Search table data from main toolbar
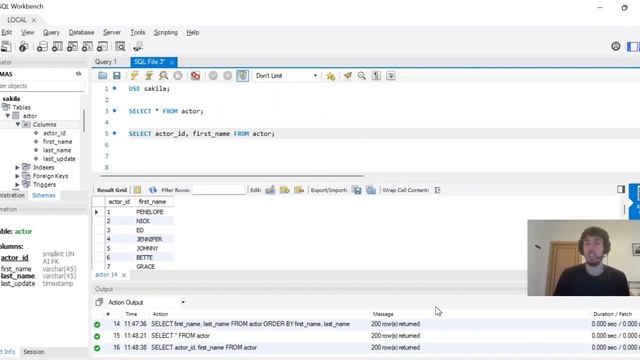 point(120,47)
